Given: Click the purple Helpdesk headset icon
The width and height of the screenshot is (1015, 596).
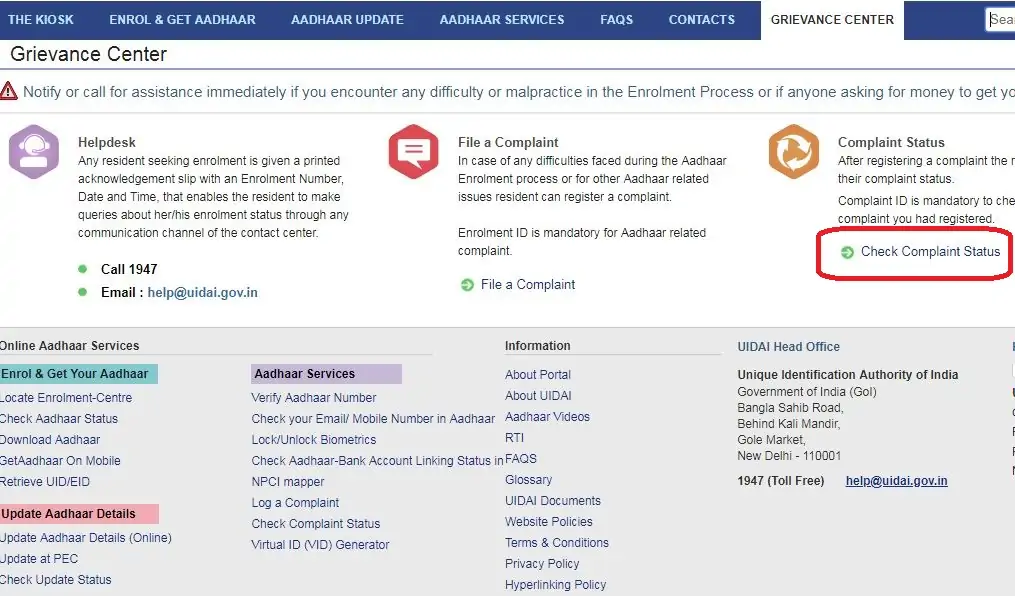Looking at the screenshot, I should tap(34, 152).
